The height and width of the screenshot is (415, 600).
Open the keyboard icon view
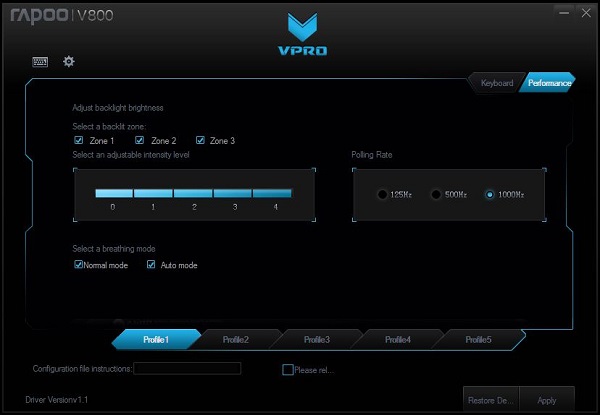point(40,62)
